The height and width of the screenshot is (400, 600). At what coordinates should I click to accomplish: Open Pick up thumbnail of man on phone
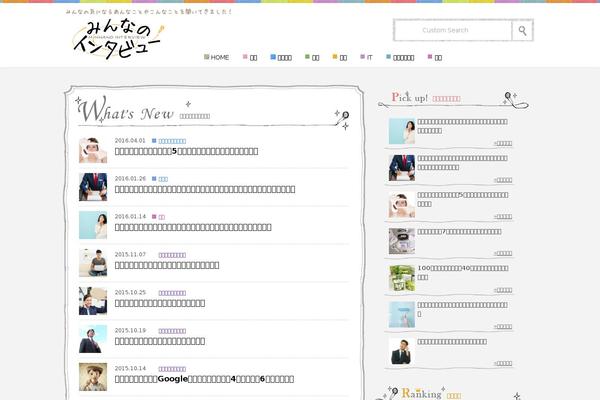tap(402, 351)
